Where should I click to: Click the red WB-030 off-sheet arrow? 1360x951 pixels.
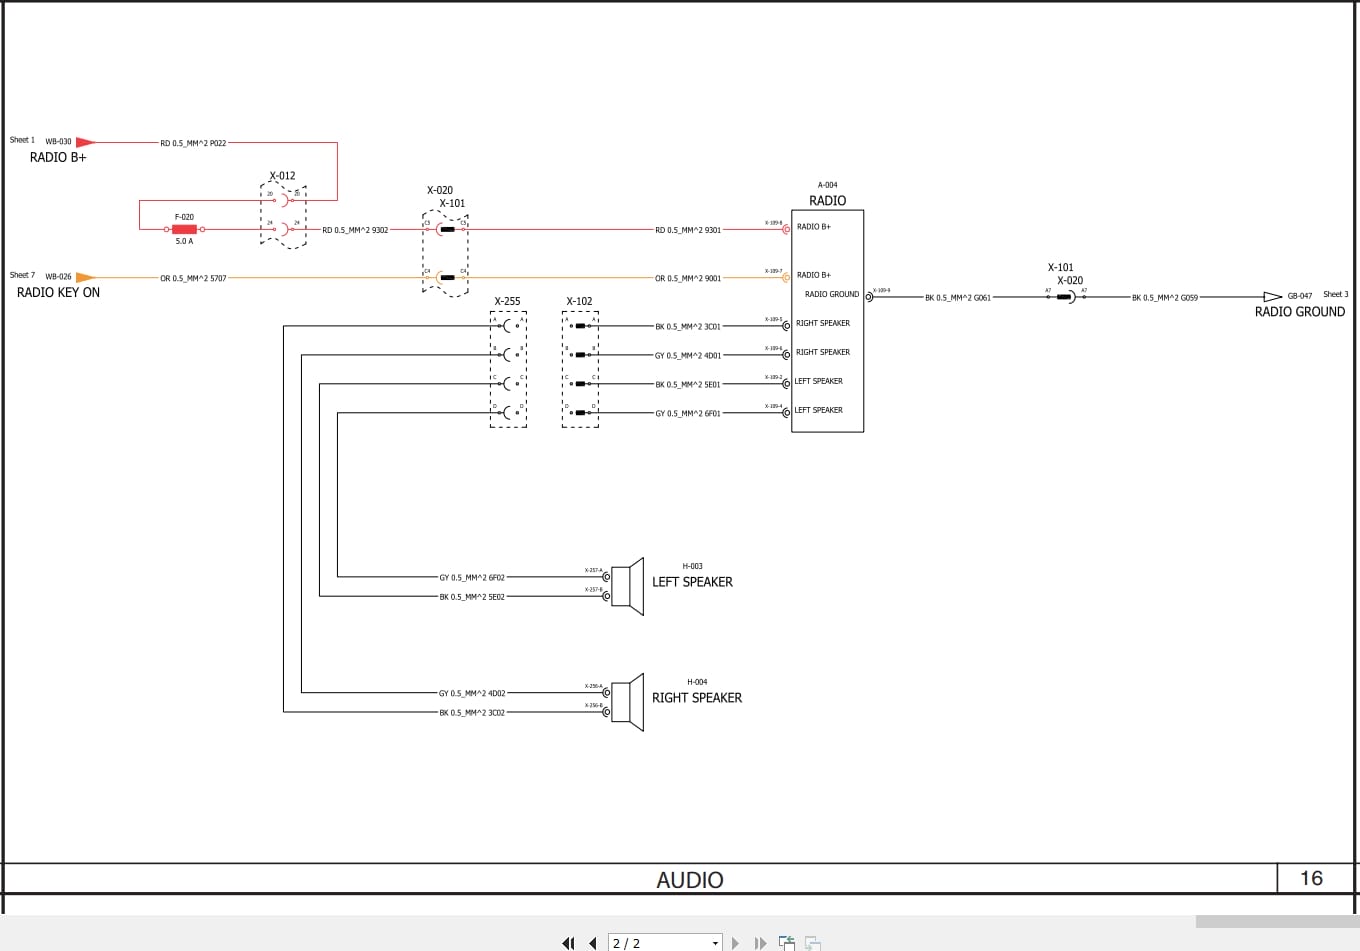click(86, 143)
